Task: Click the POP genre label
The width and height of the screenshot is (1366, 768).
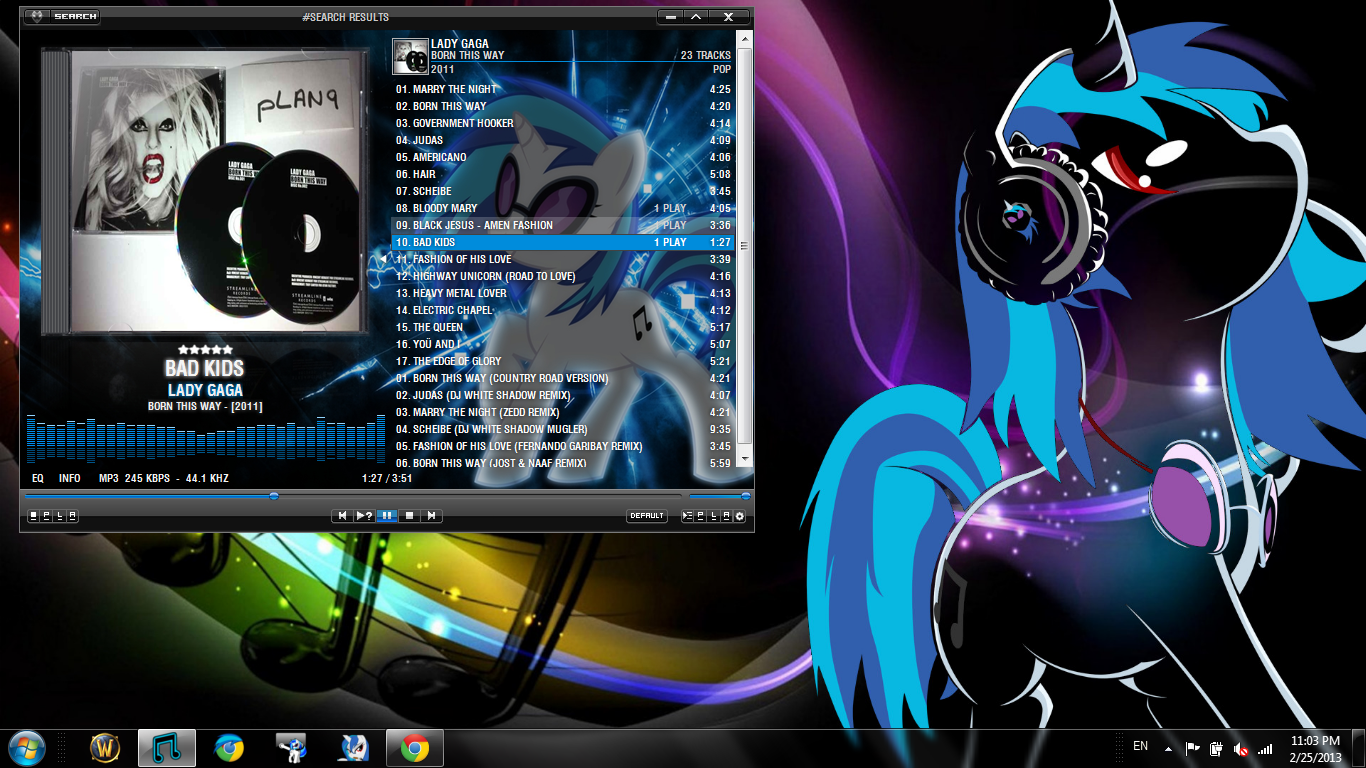Action: coord(722,70)
